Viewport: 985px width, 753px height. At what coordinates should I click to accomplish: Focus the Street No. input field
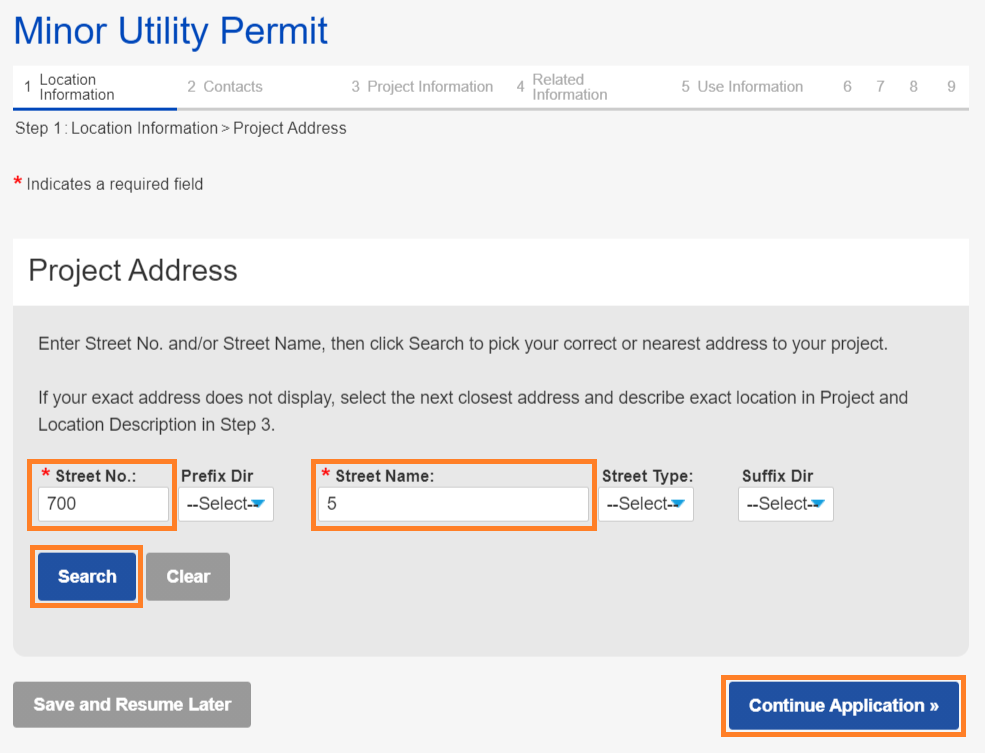pos(103,504)
